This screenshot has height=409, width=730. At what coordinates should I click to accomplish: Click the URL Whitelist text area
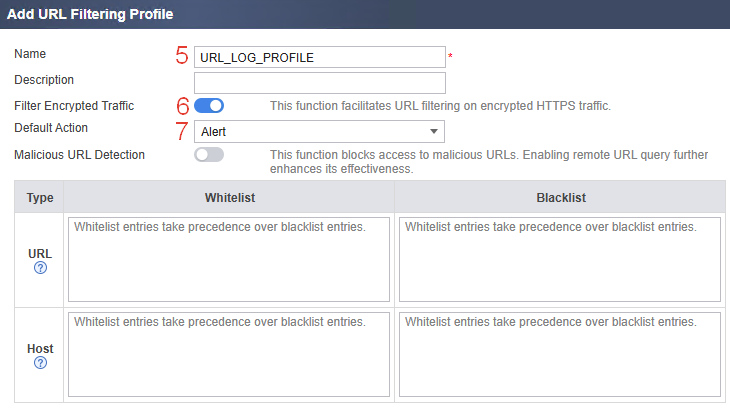click(x=229, y=259)
